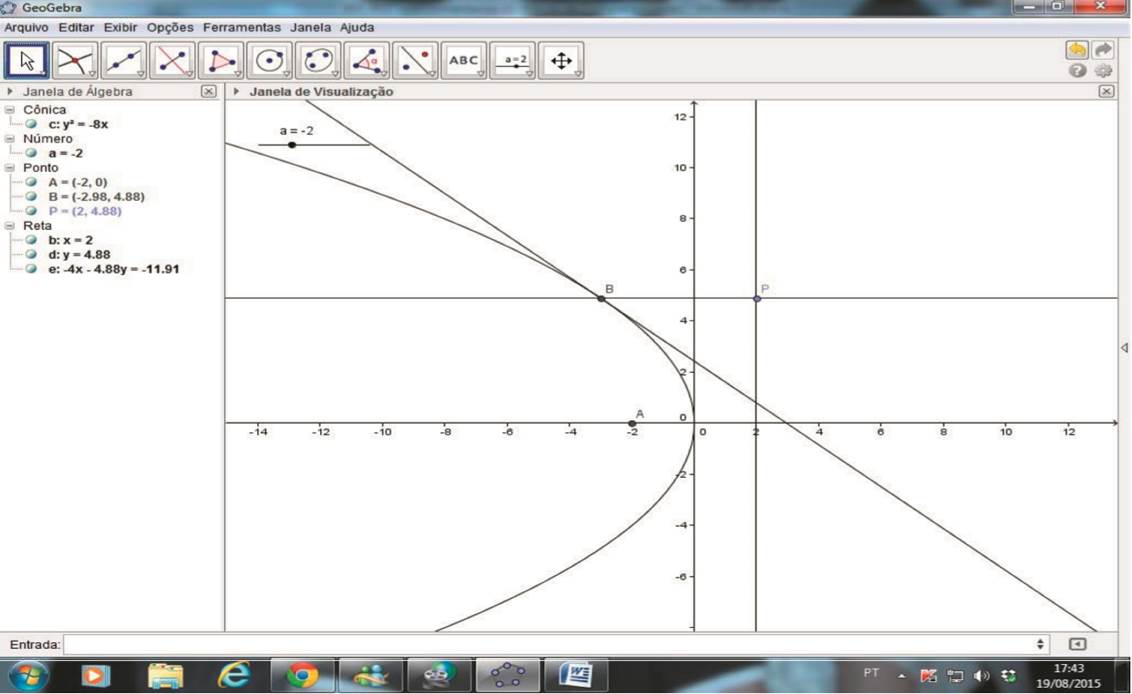Click the slider a = -2 handle
Image resolution: width=1132 pixels, height=694 pixels.
click(292, 145)
